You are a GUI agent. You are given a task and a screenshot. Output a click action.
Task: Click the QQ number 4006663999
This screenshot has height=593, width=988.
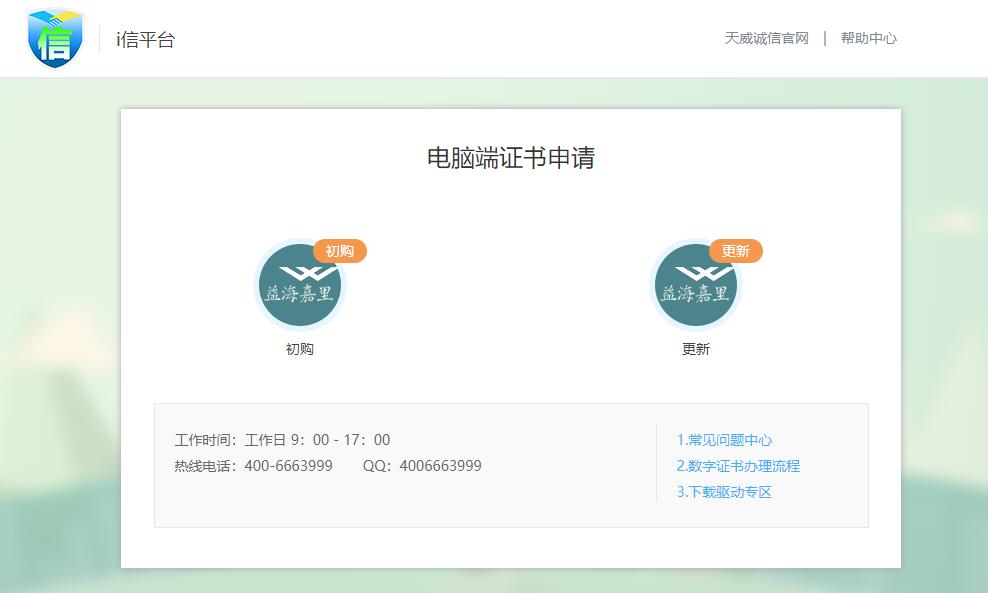tap(440, 466)
